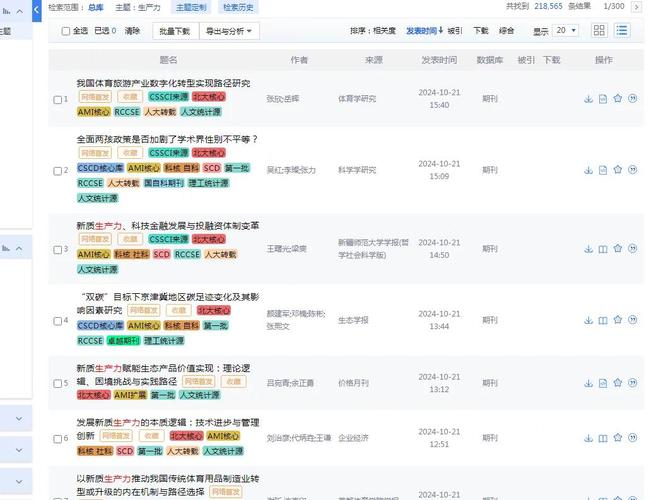The width and height of the screenshot is (661, 500).
Task: Favorite the 京津冀地区碳足迹 article
Action: (x=618, y=320)
